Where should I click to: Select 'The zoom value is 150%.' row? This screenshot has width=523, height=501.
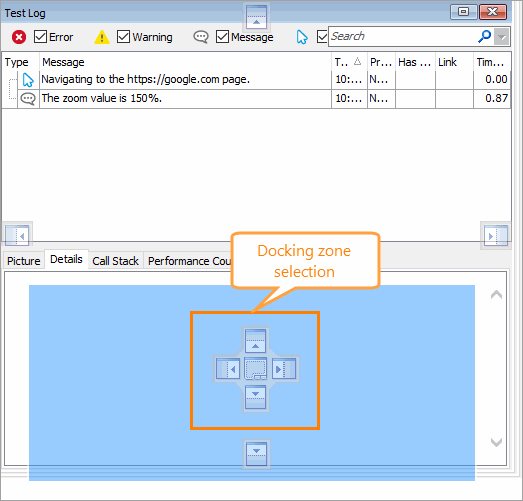(x=256, y=99)
